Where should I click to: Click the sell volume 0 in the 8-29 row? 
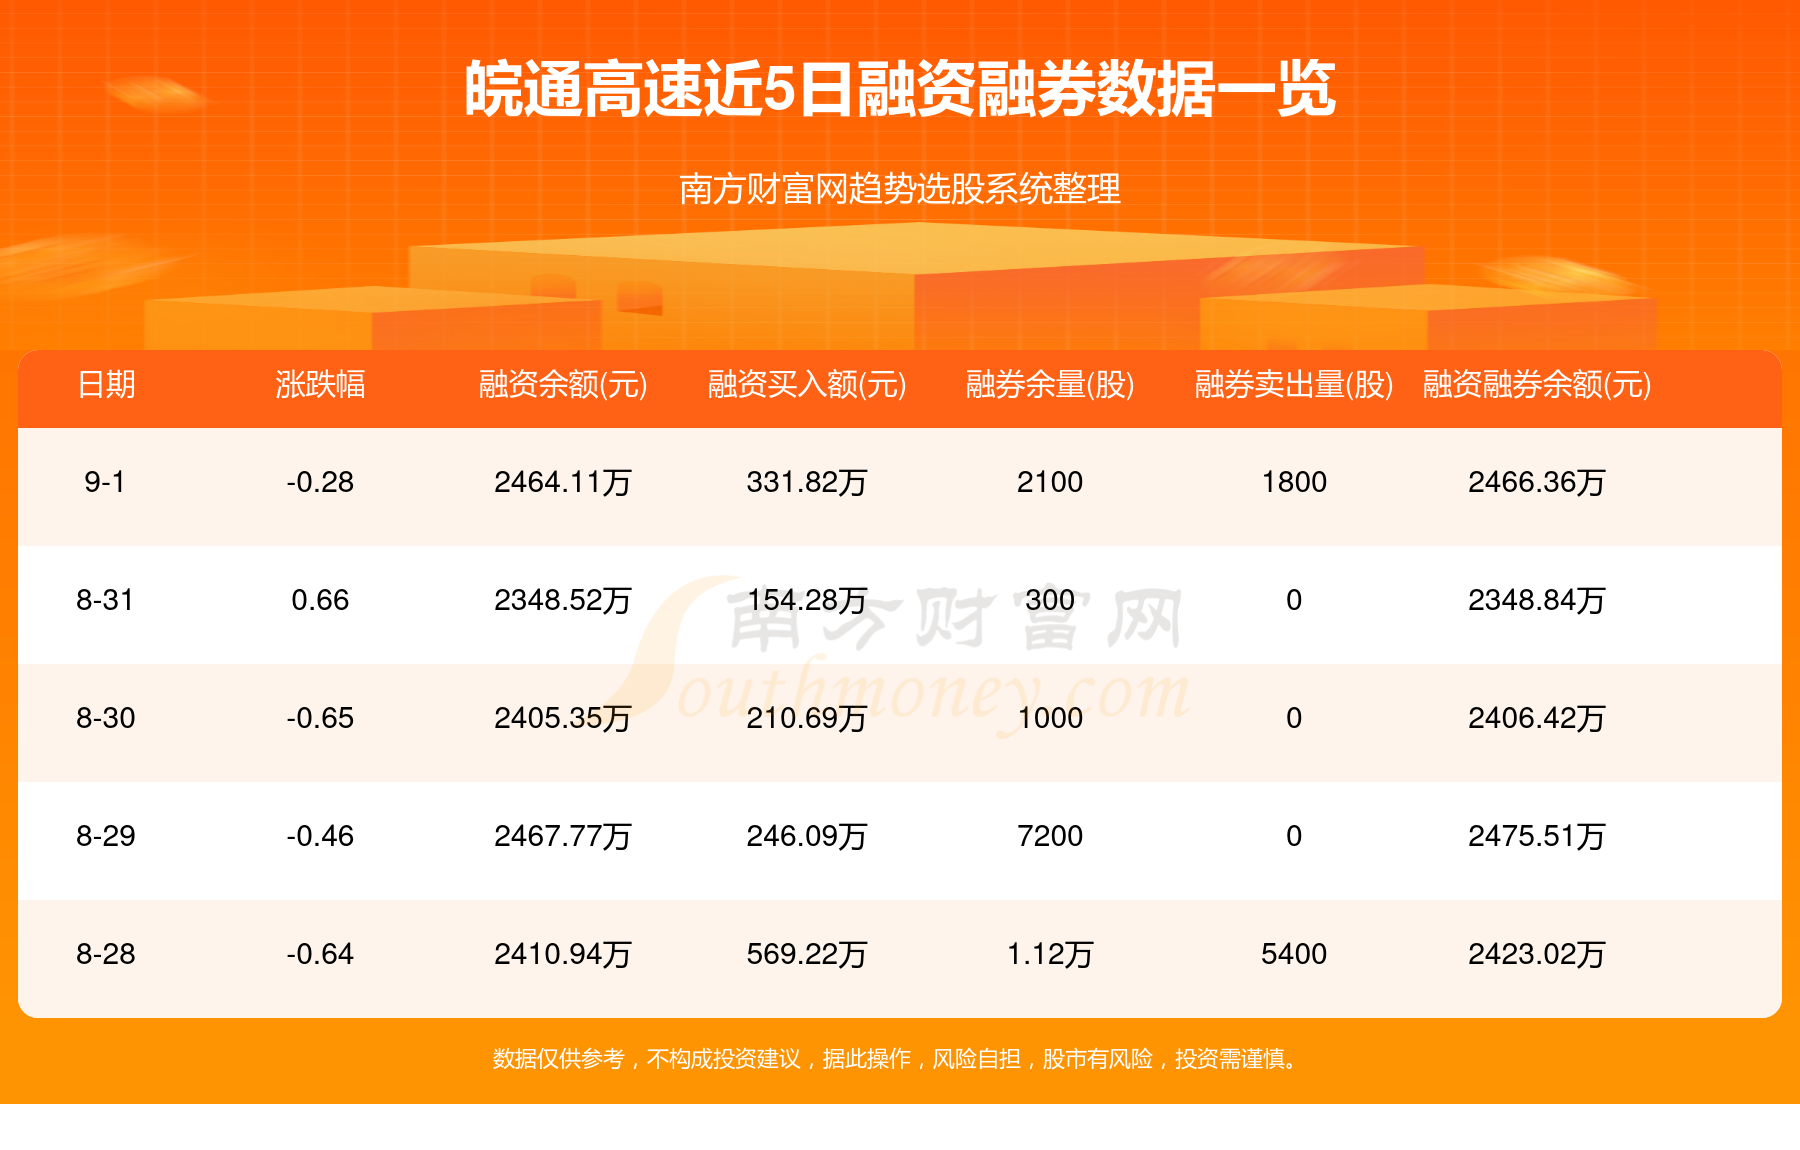pyautogui.click(x=1294, y=836)
